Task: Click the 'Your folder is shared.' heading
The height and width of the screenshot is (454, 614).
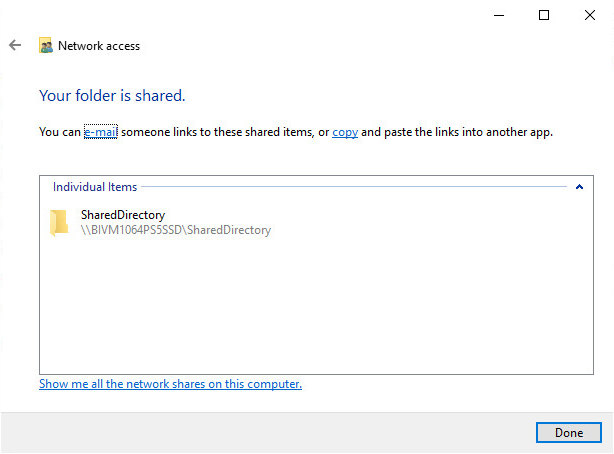Action: [x=112, y=96]
